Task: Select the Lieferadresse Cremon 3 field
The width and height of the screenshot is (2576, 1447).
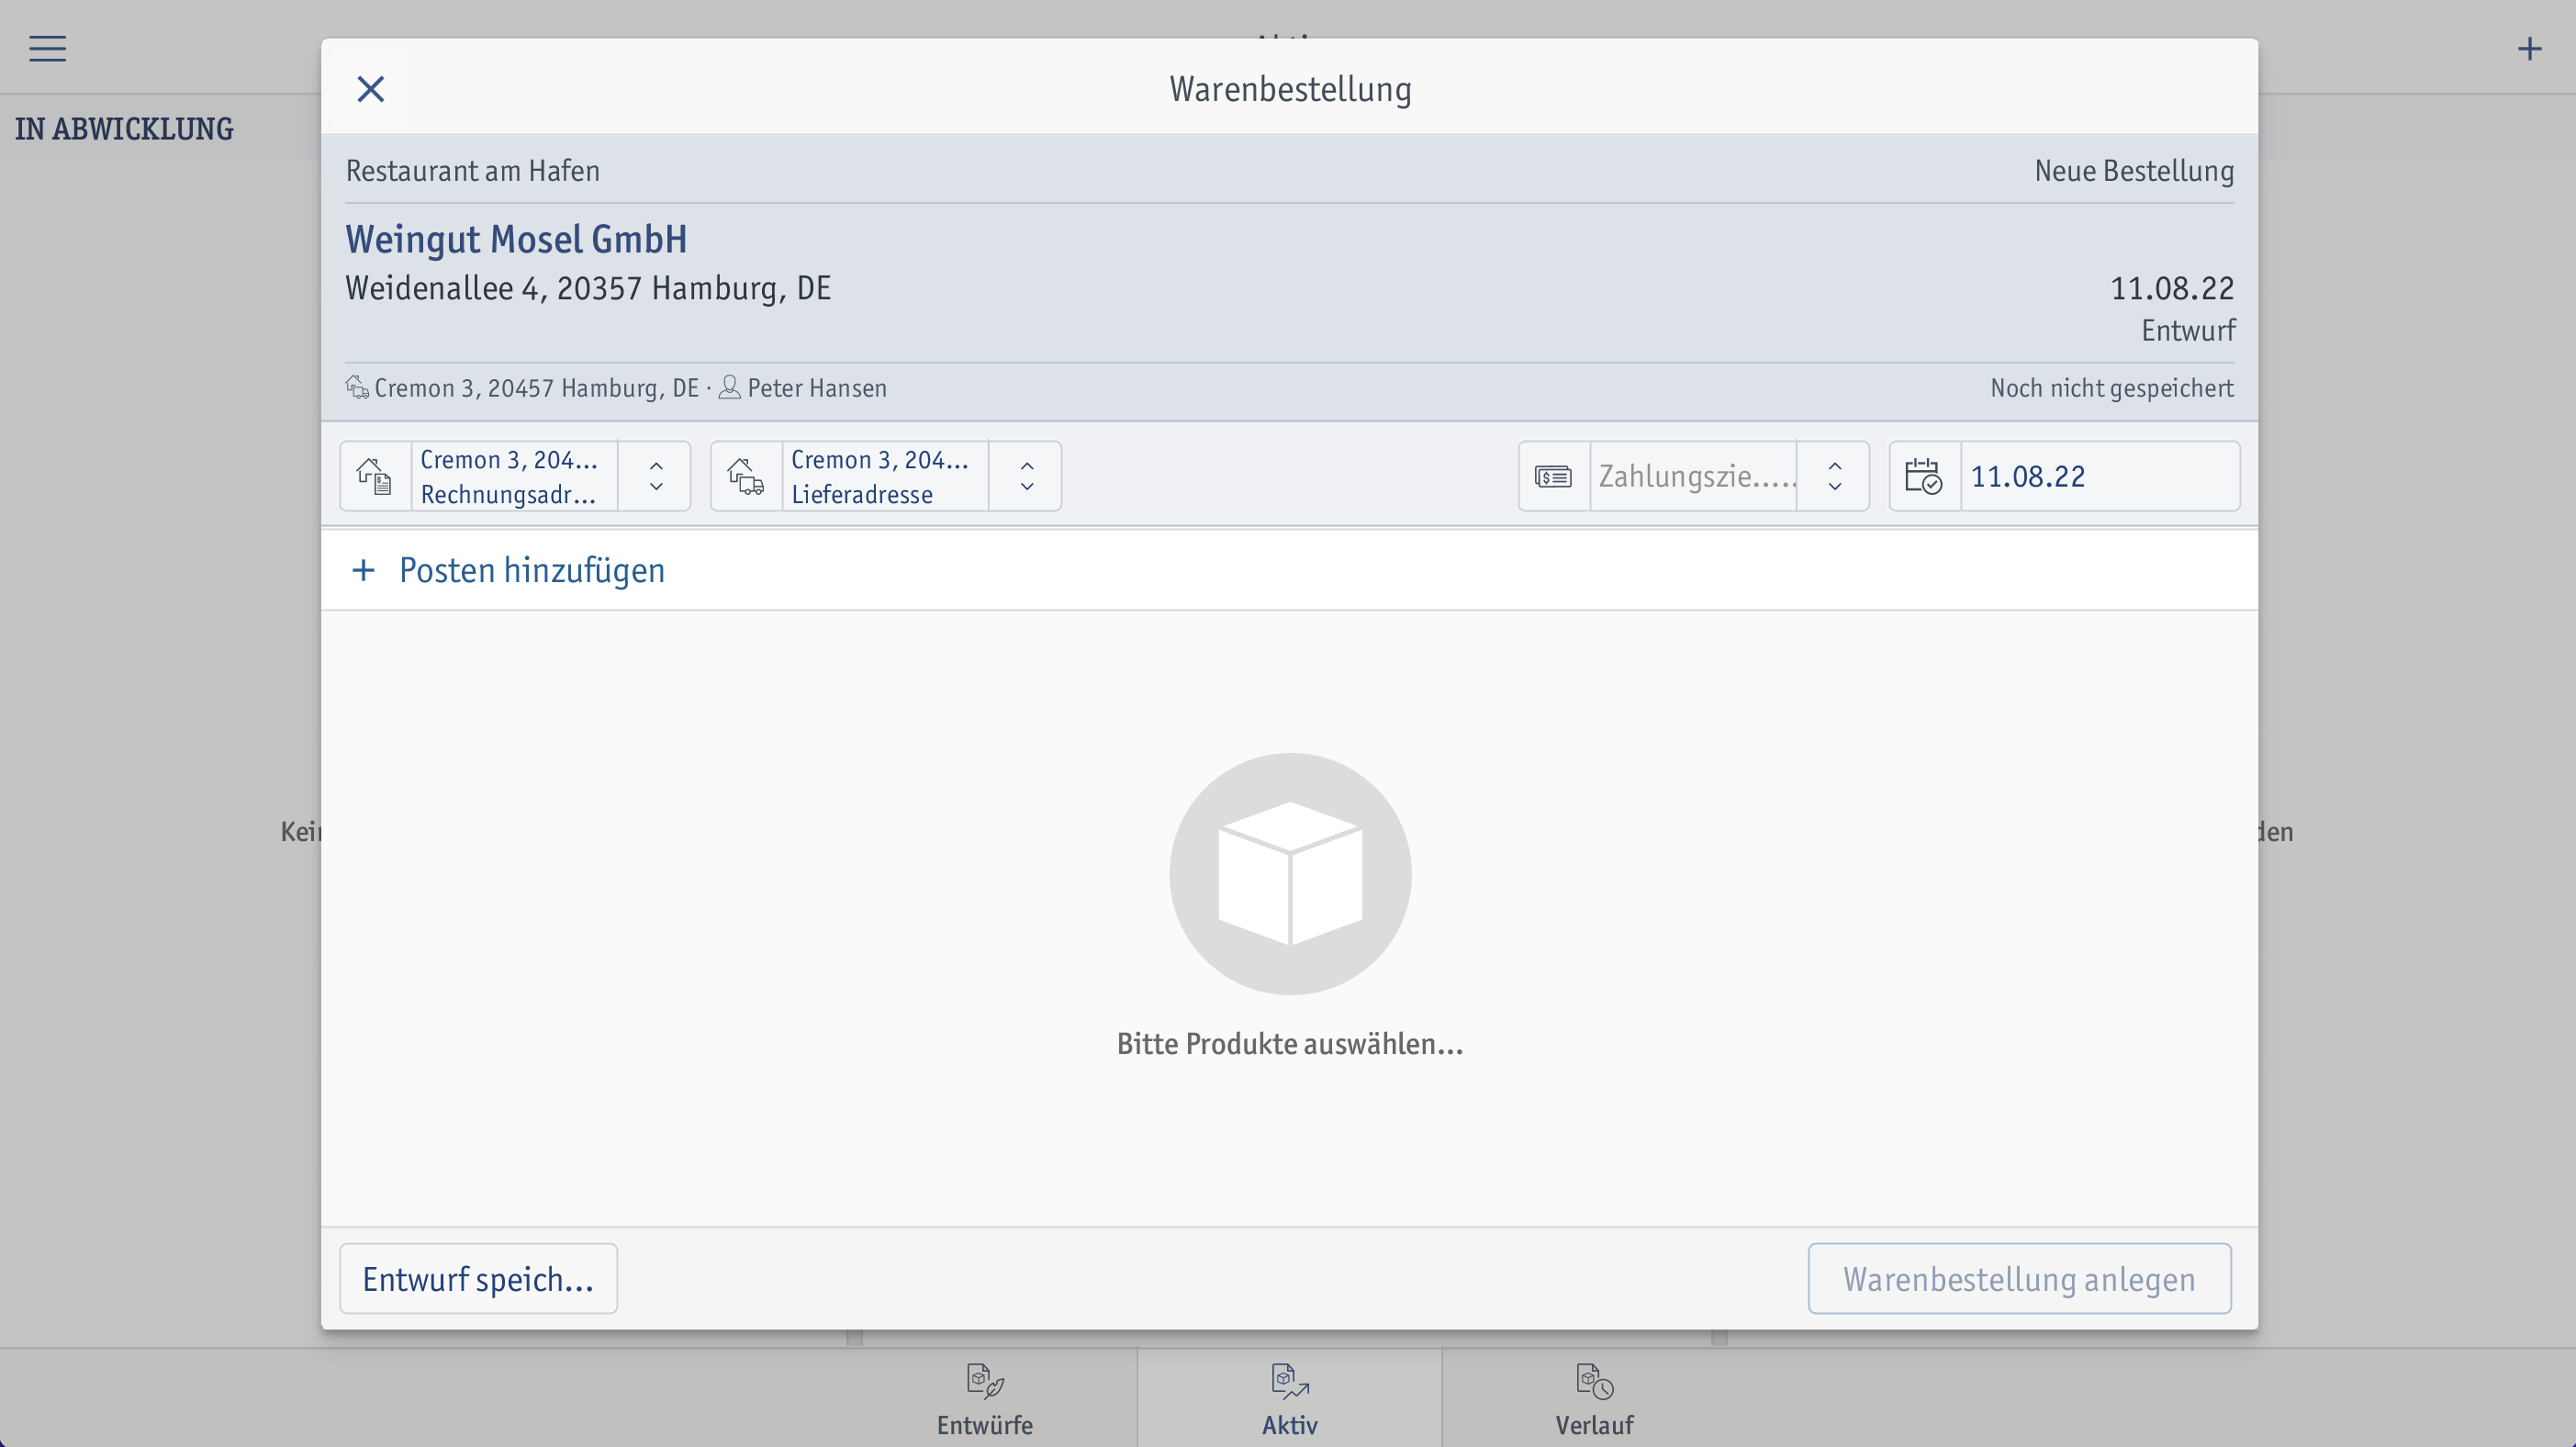Action: click(x=885, y=476)
